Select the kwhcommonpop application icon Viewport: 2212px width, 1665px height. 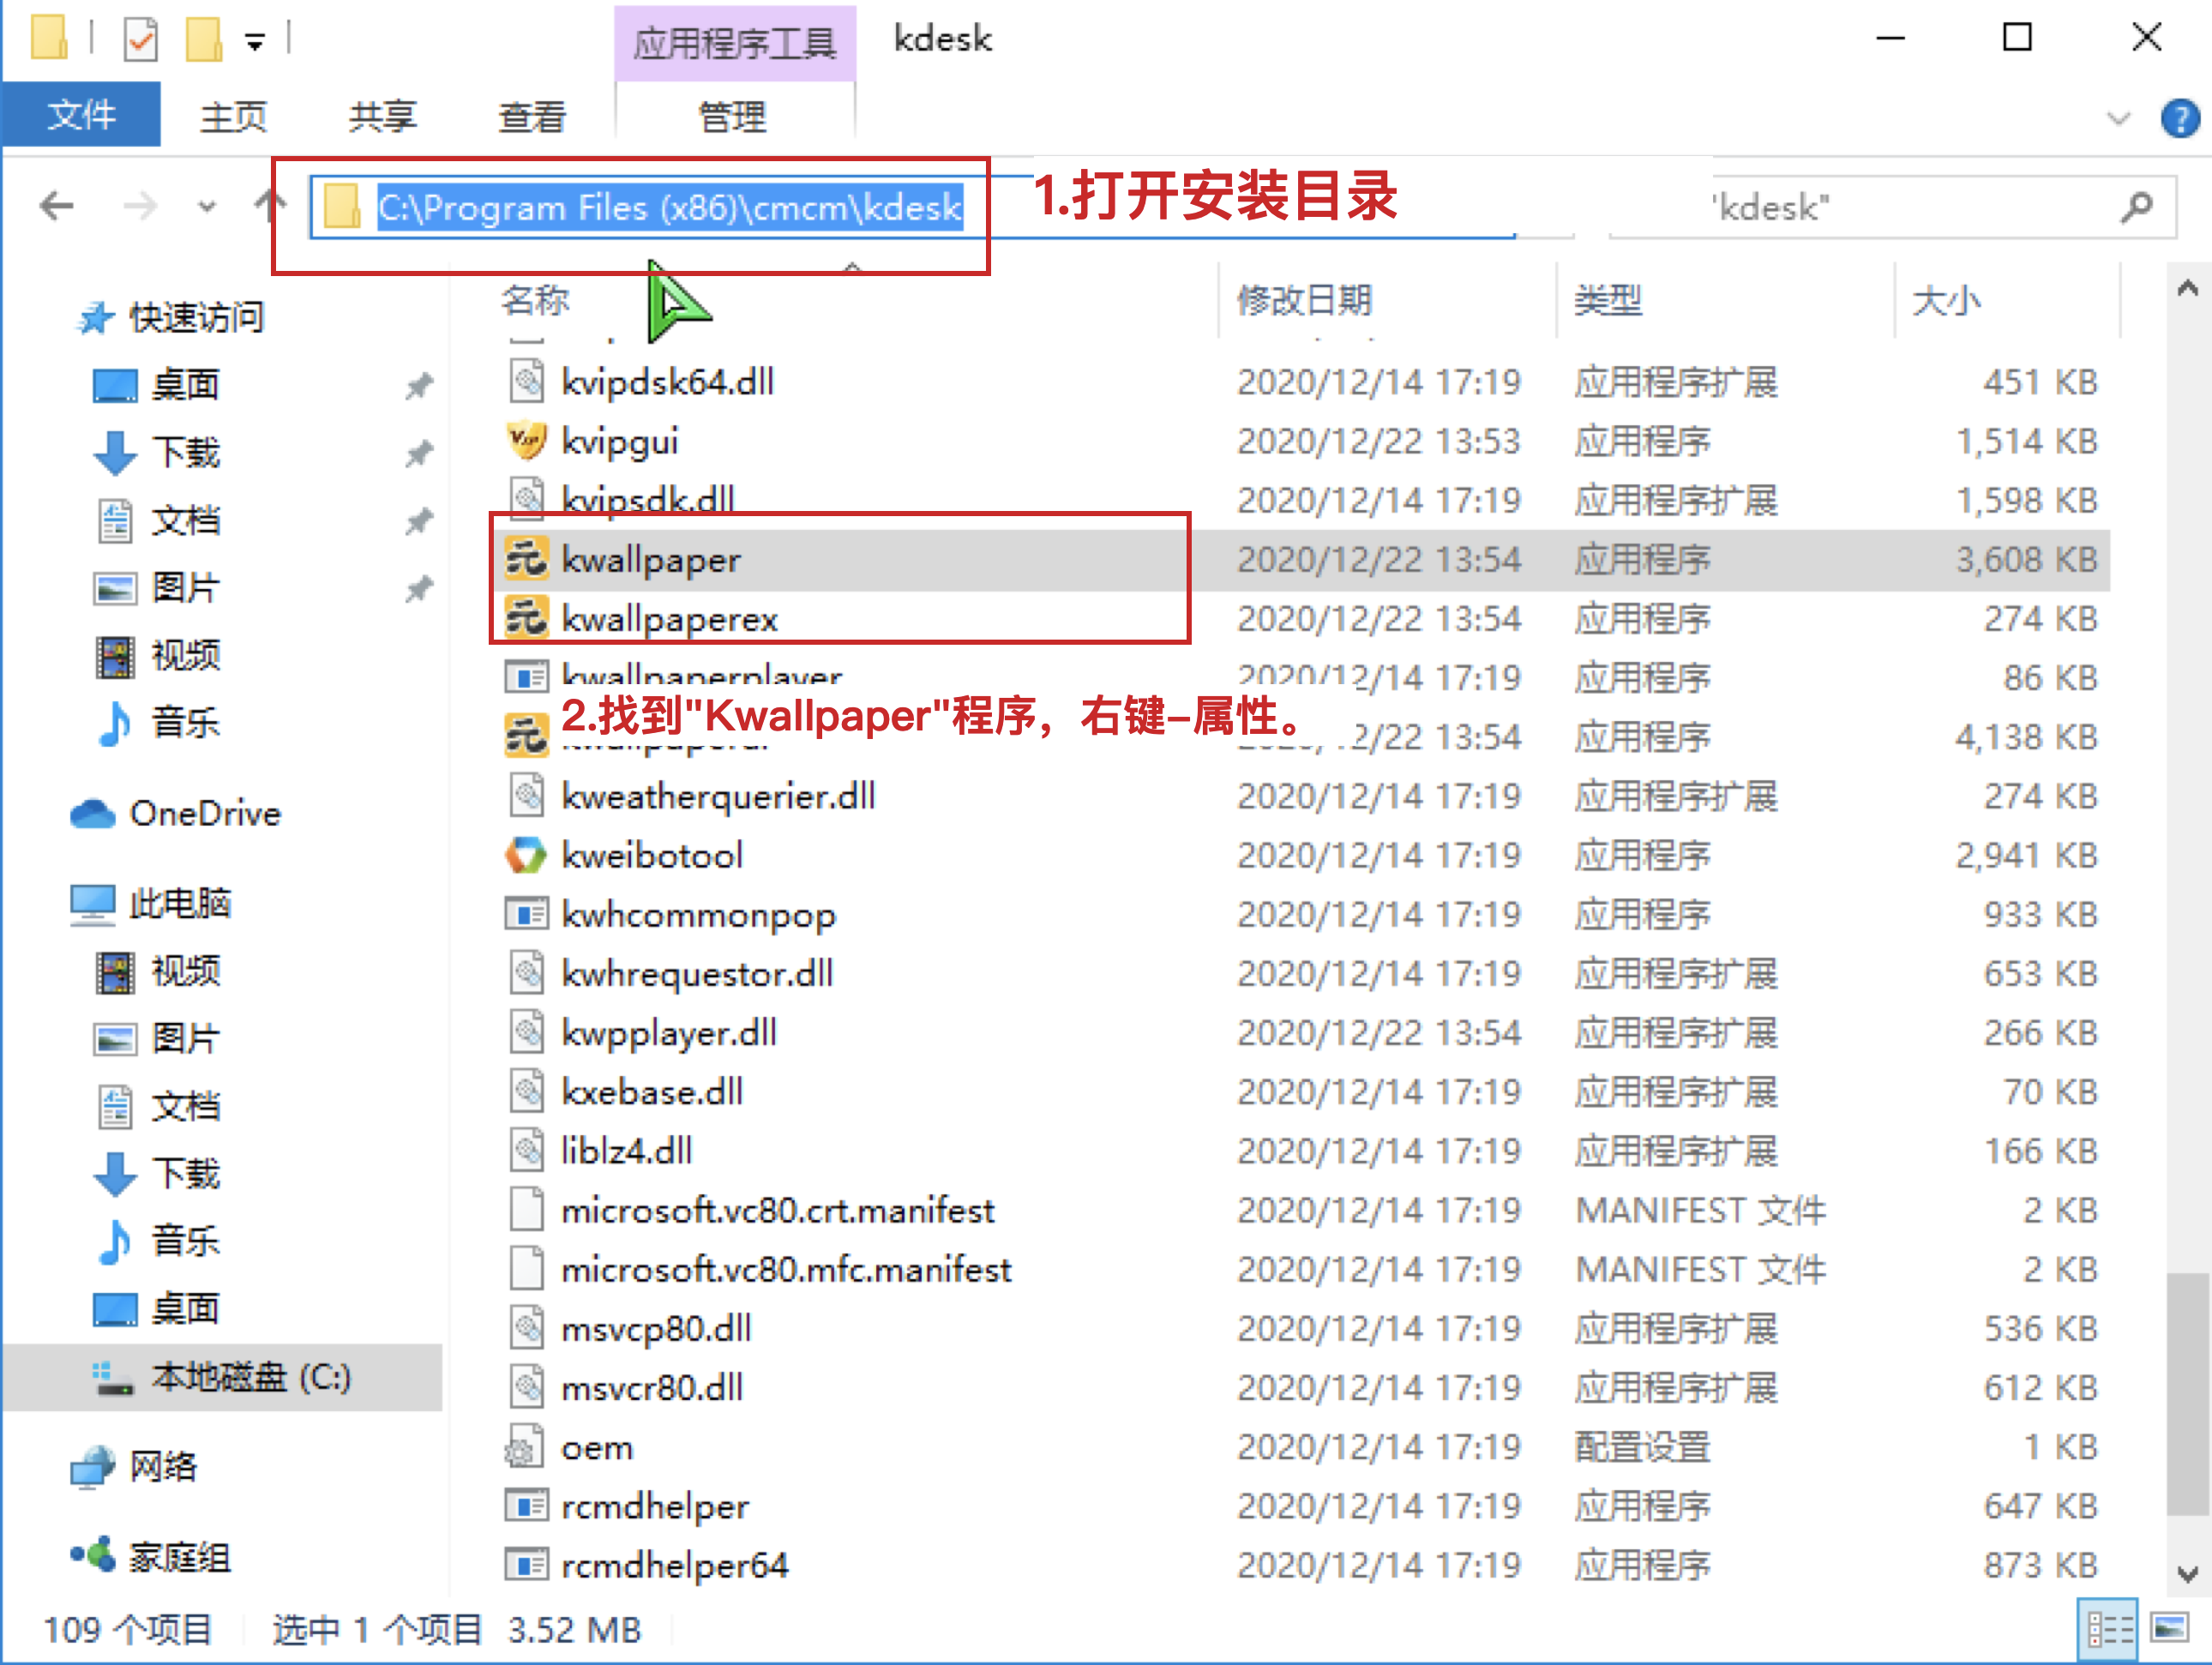pos(526,914)
